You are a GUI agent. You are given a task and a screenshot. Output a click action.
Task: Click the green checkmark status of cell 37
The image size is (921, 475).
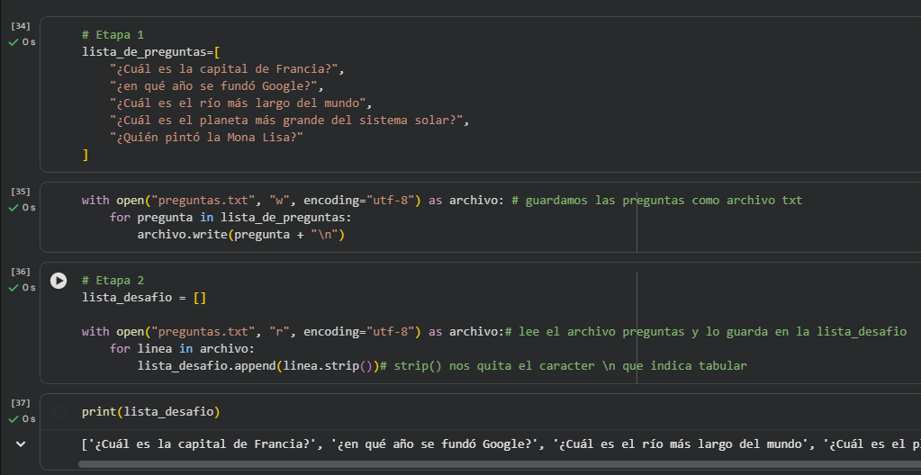[14, 419]
